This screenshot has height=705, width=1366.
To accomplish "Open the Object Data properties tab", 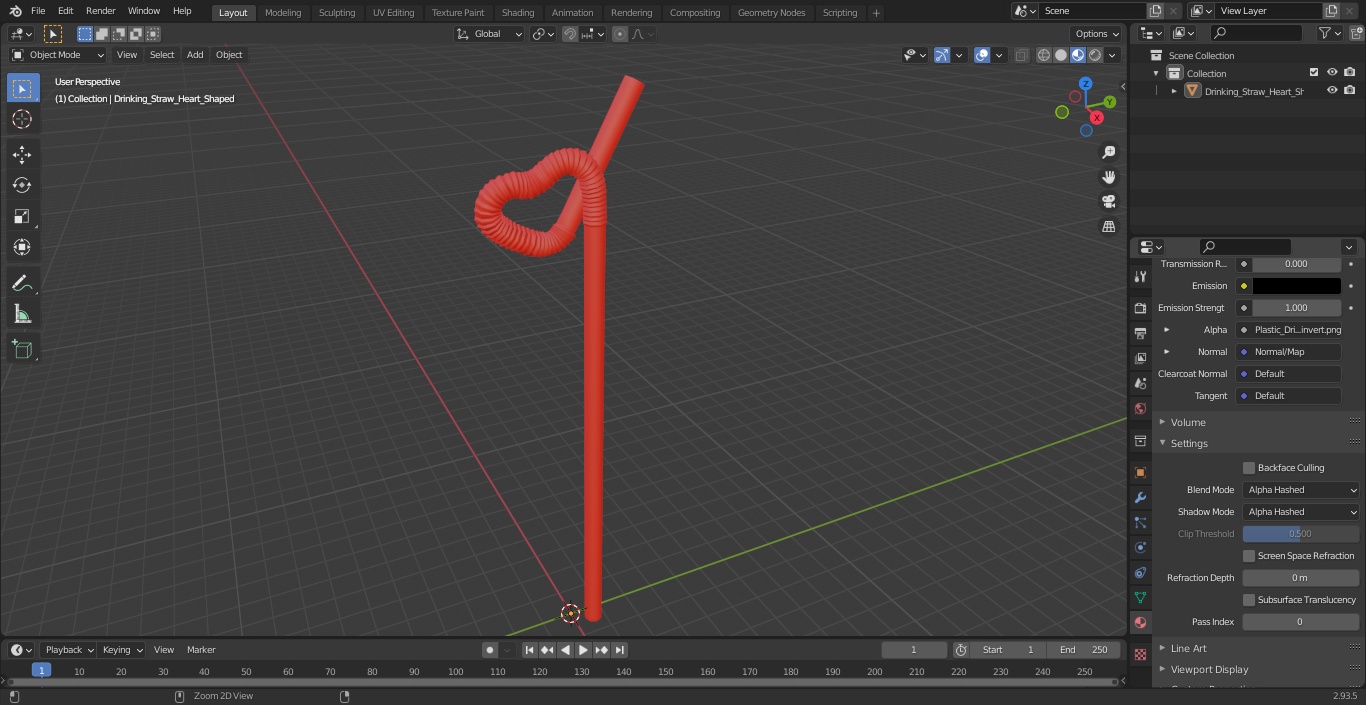I will (1140, 597).
